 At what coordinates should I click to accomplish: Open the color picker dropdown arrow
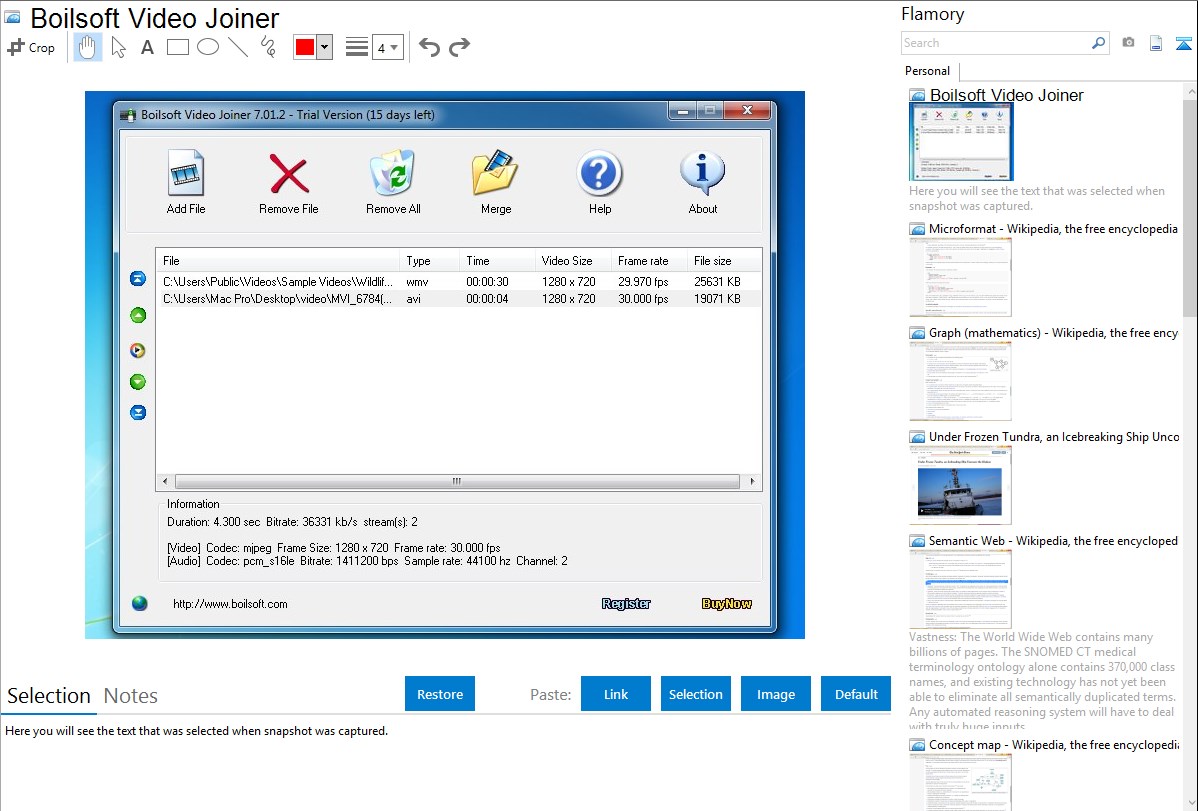click(x=324, y=47)
